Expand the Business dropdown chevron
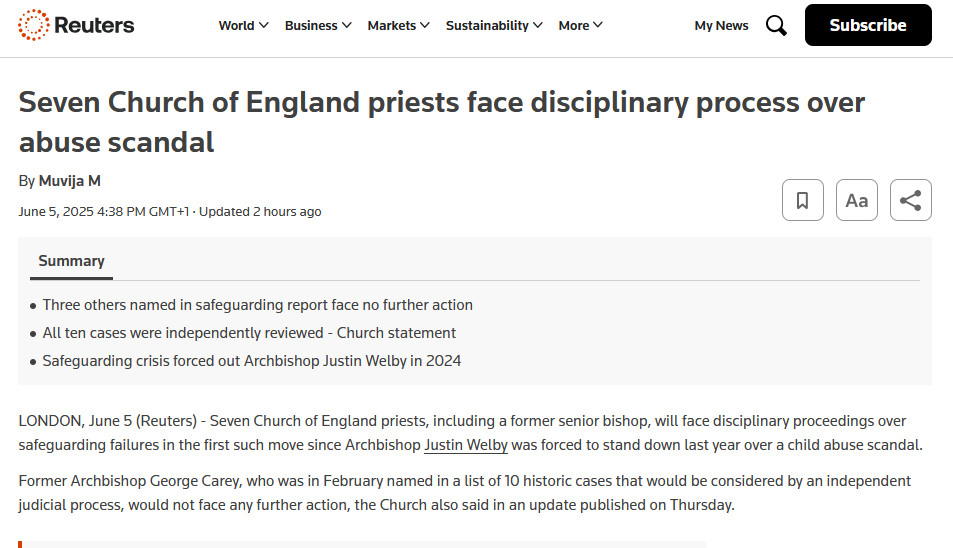Image resolution: width=953 pixels, height=548 pixels. point(346,25)
